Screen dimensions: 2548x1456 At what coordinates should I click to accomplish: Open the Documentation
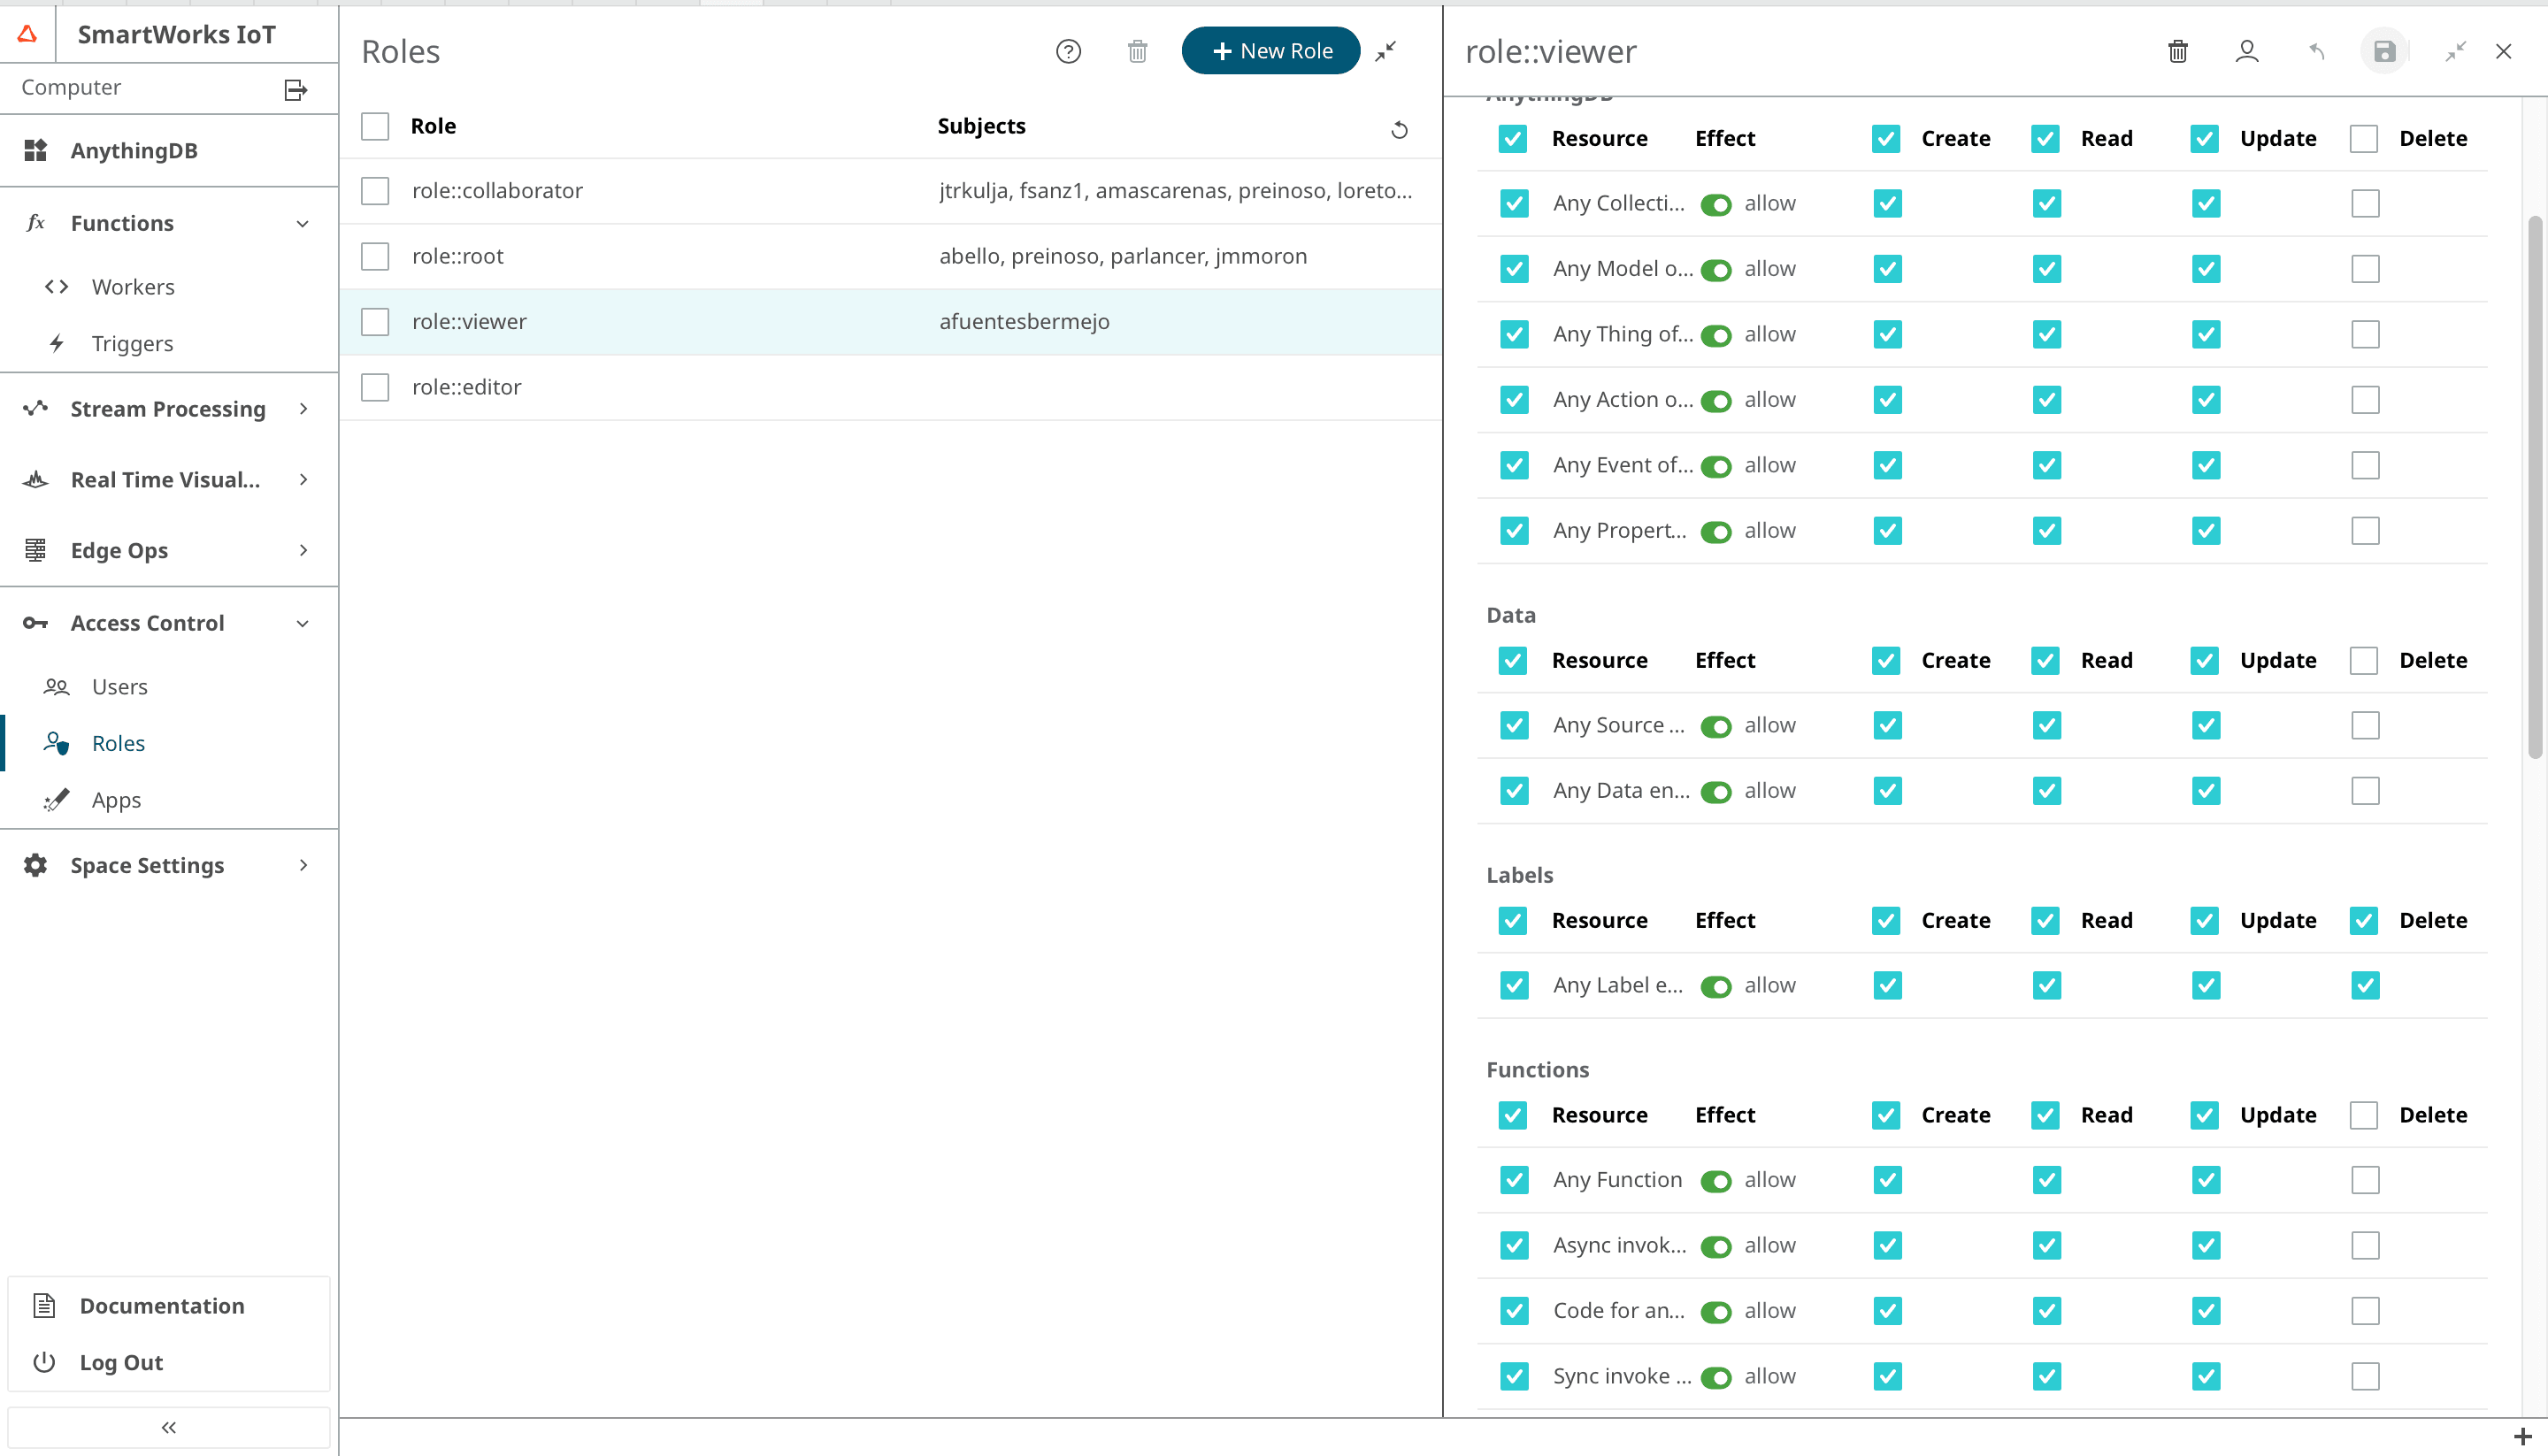pos(161,1305)
